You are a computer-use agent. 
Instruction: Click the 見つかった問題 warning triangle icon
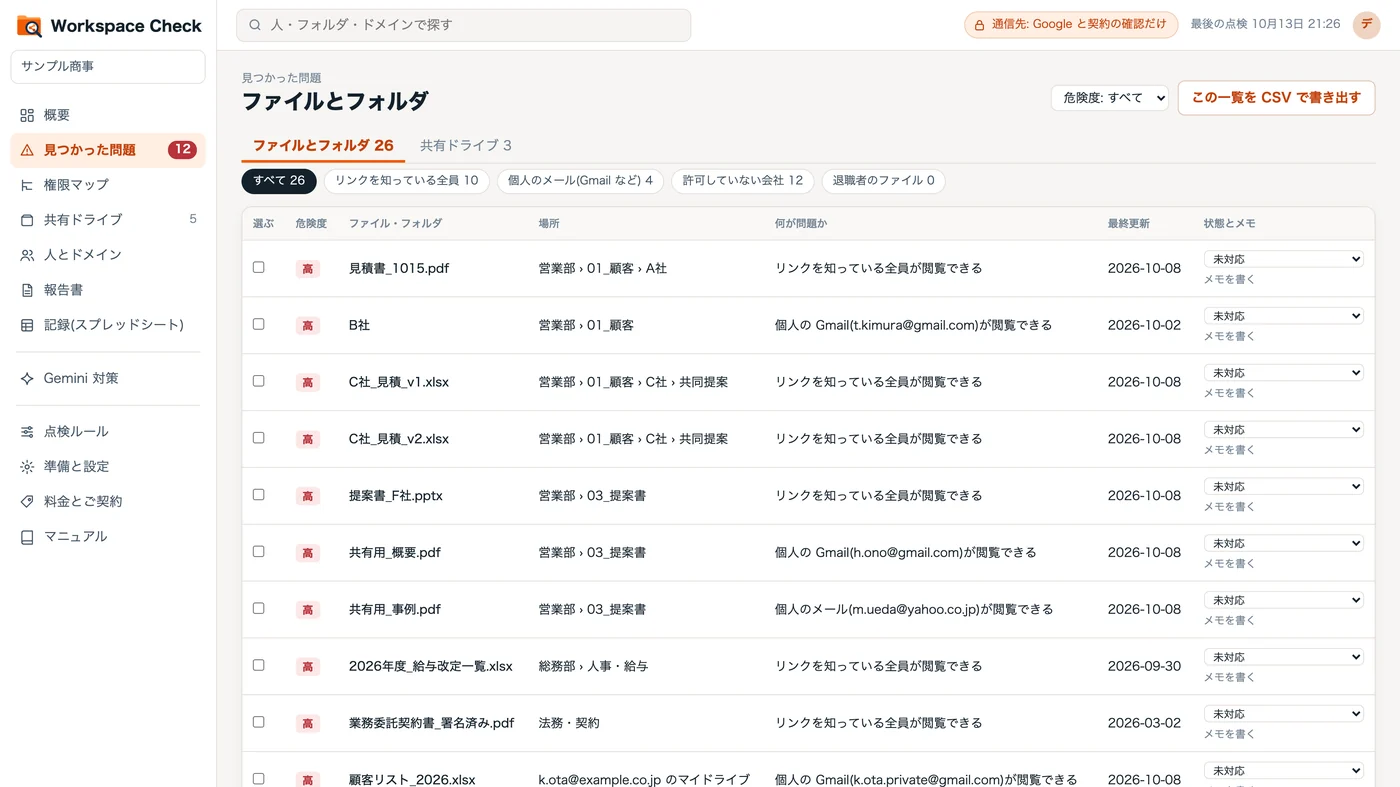point(27,150)
